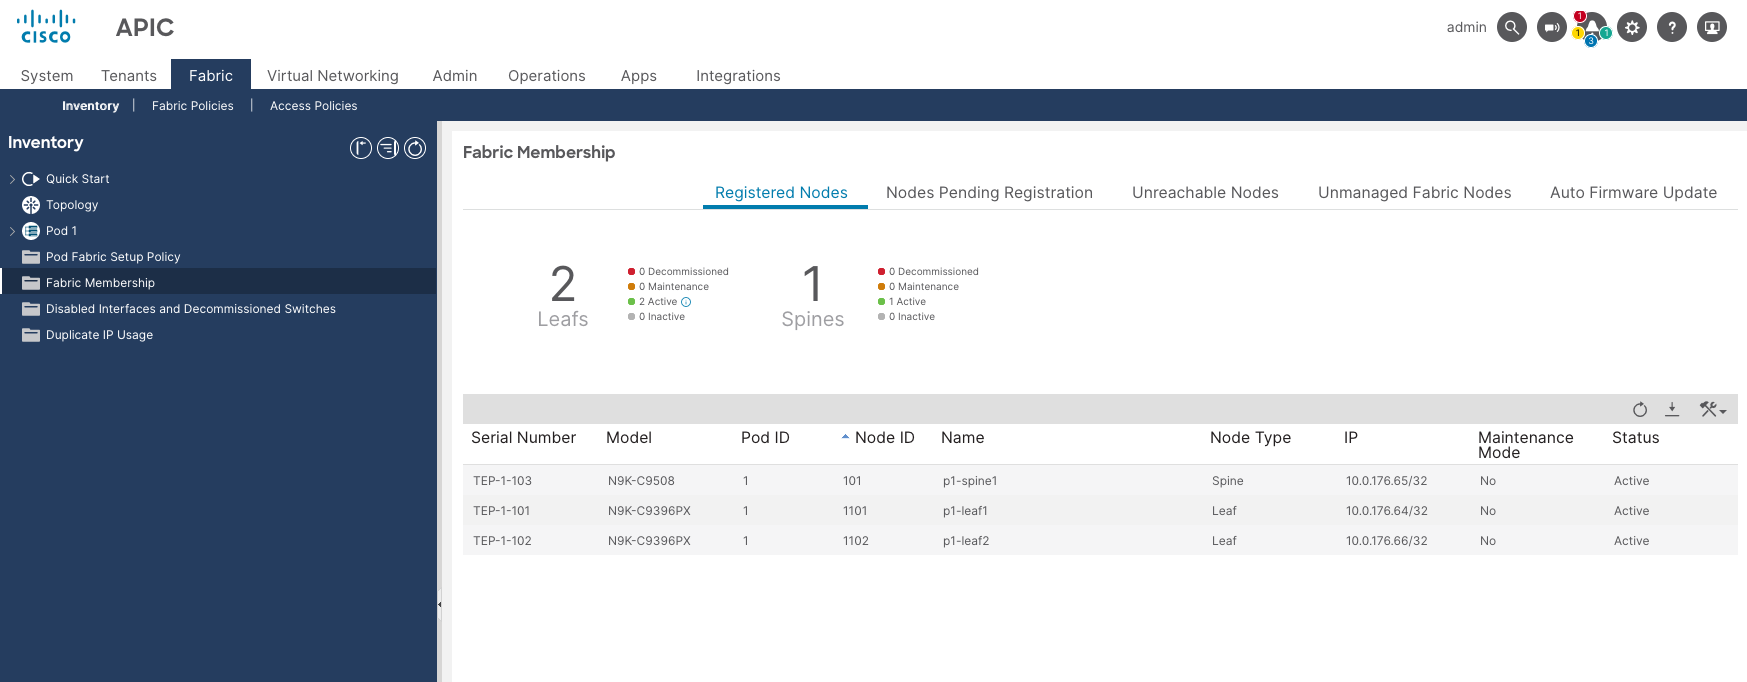Image resolution: width=1747 pixels, height=682 pixels.
Task: Switch to Registered Nodes tab
Action: [x=781, y=193]
